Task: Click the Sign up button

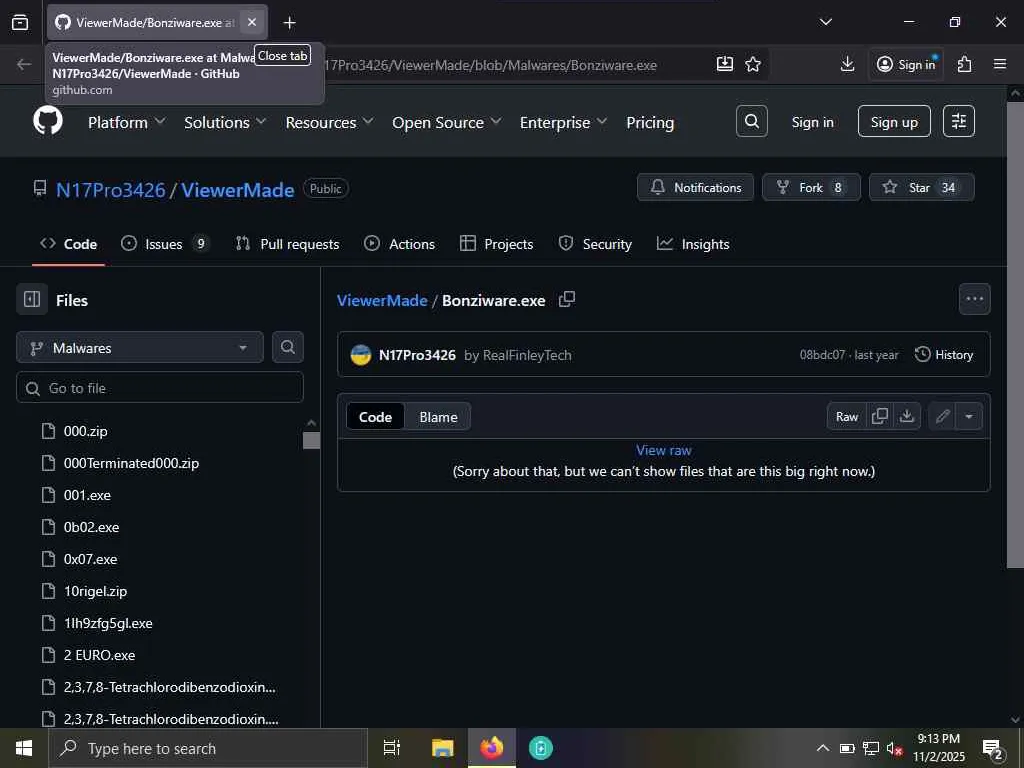Action: click(894, 121)
